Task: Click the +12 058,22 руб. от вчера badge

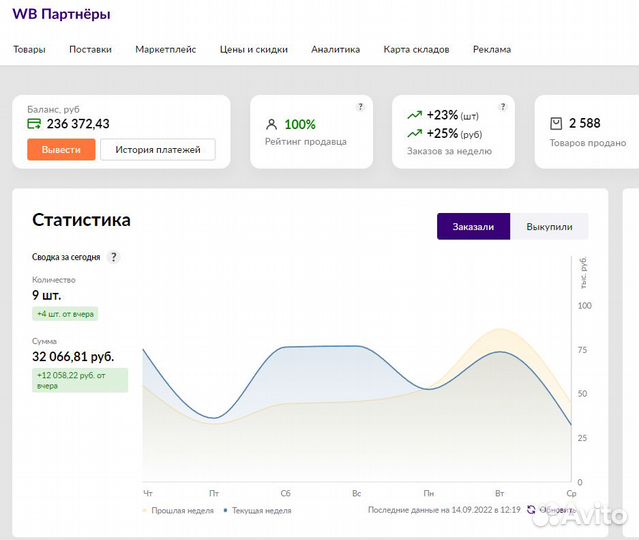Action: tap(80, 380)
